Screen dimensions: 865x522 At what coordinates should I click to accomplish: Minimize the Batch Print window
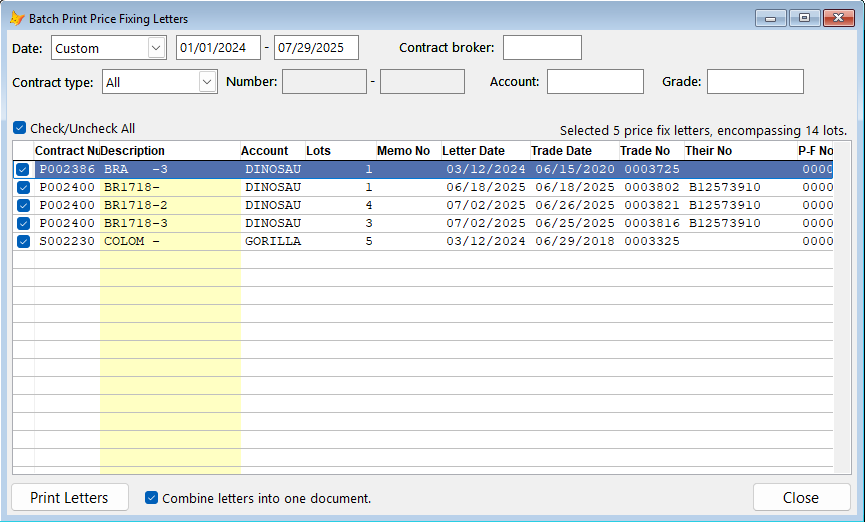tap(771, 18)
